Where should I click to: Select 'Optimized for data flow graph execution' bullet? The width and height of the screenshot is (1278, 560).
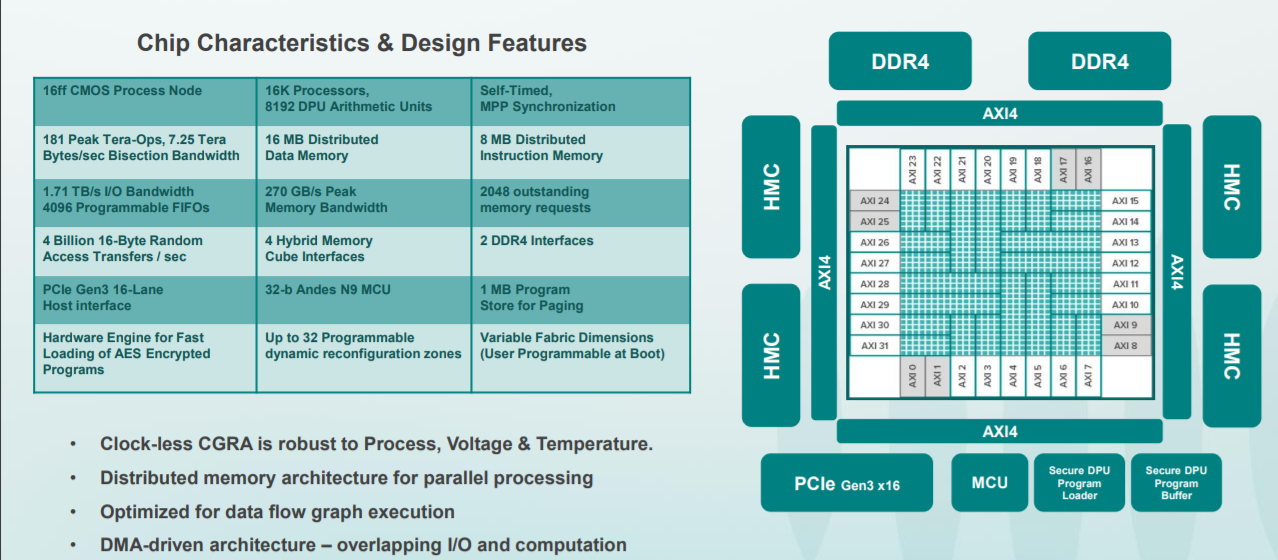click(277, 512)
